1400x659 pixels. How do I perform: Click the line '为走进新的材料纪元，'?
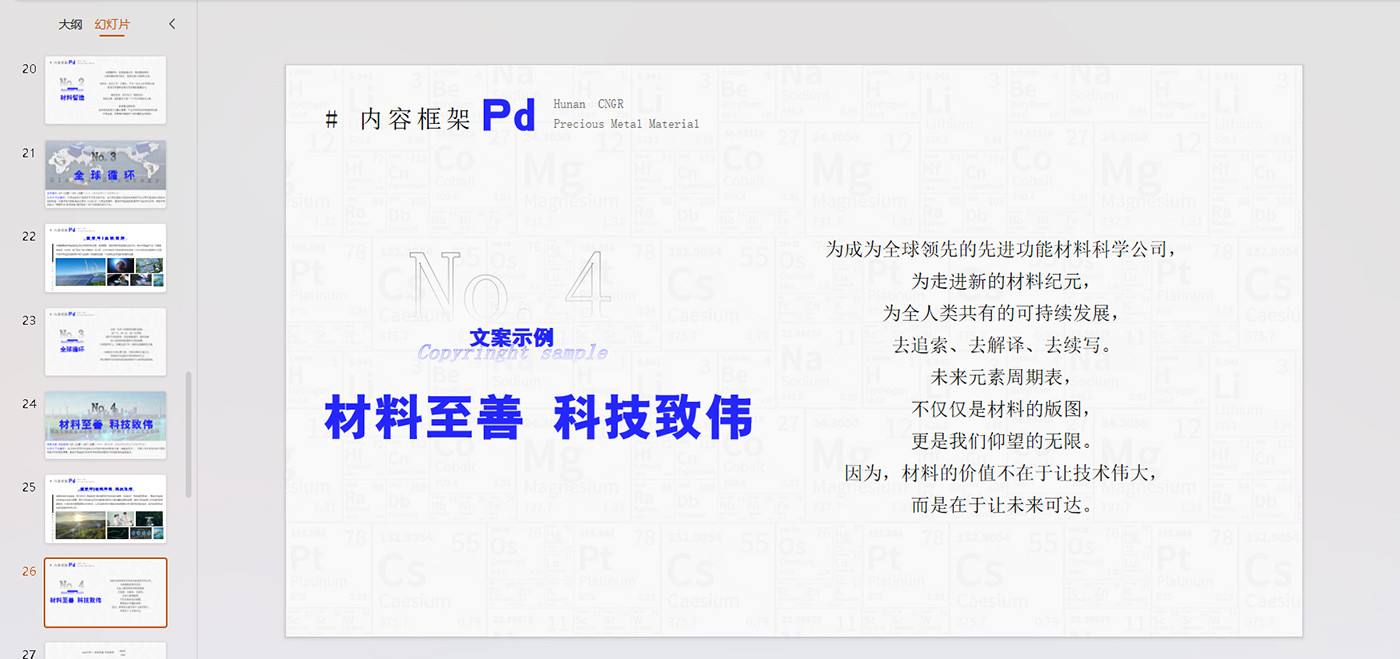1001,282
